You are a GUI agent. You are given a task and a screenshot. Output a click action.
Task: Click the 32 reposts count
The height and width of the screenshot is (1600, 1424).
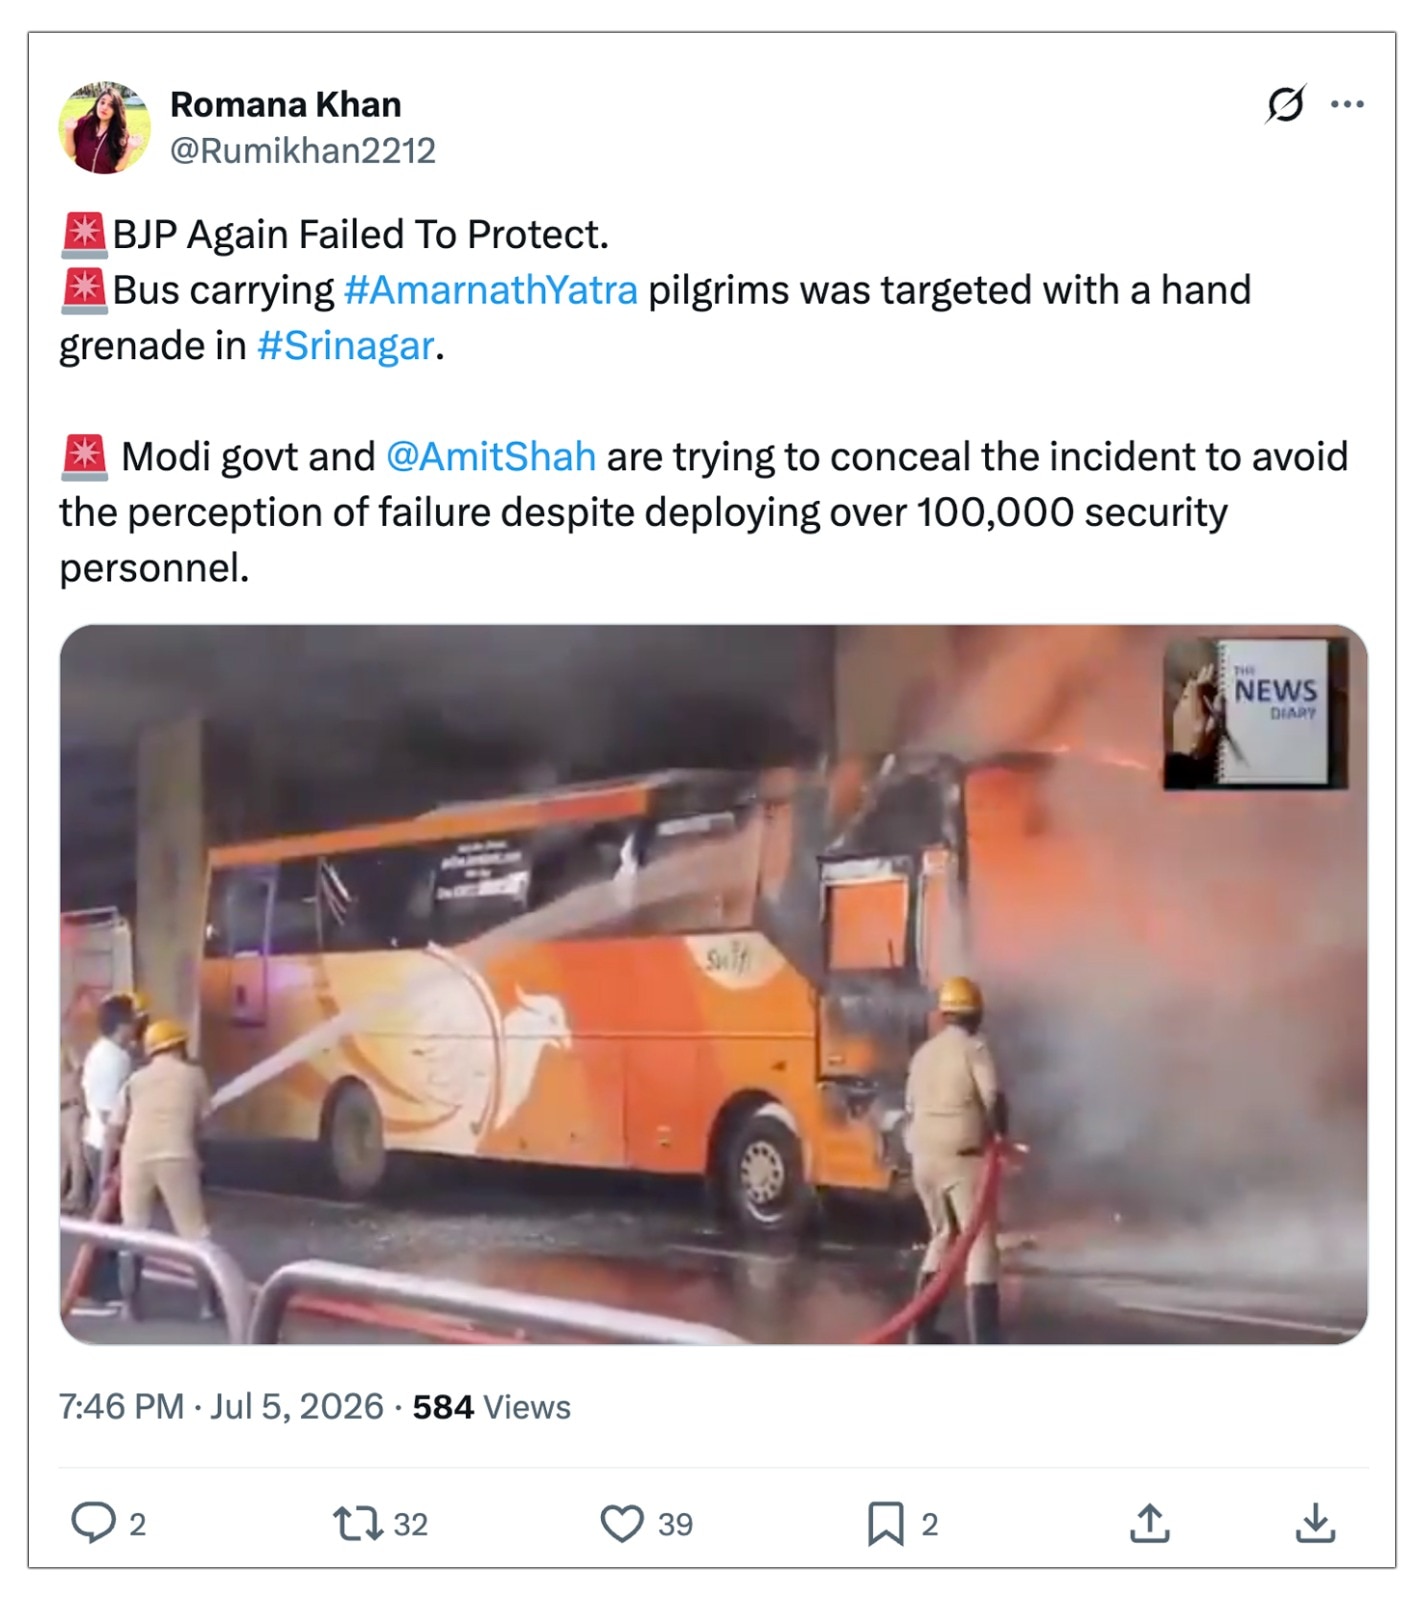[410, 1524]
